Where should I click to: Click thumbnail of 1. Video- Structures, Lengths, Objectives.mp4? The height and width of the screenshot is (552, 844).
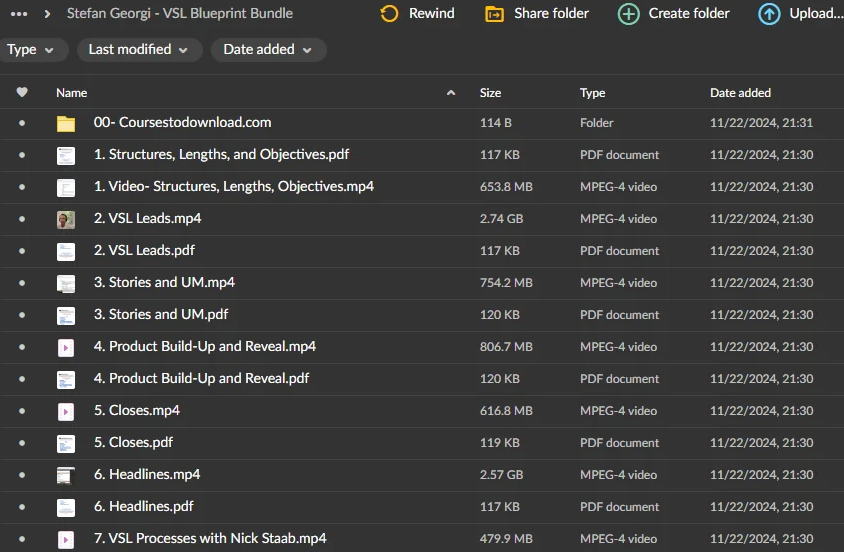point(66,187)
